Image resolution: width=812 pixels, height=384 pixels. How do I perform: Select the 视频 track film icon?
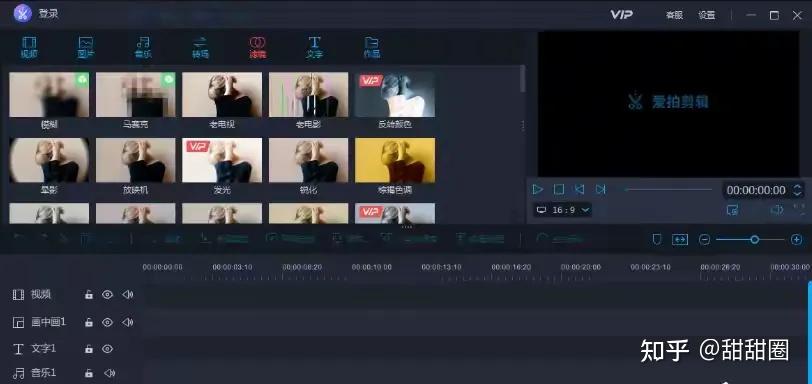(19, 295)
